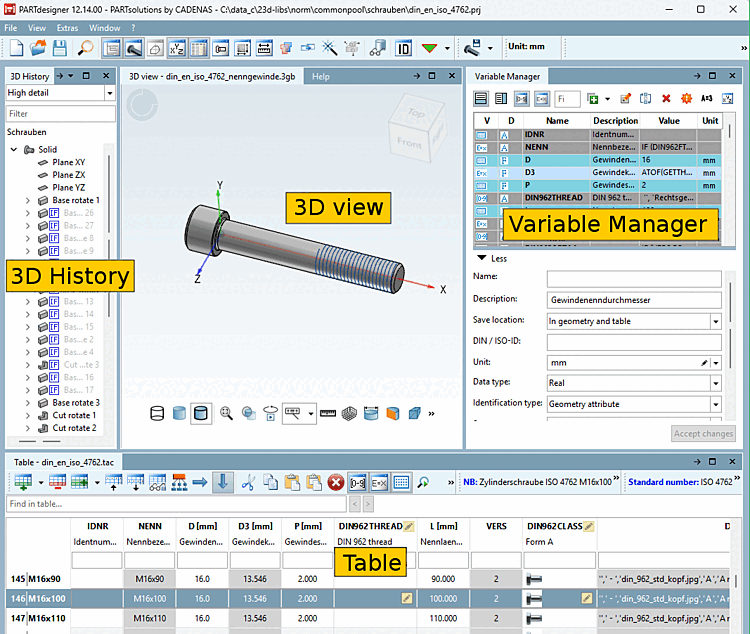The height and width of the screenshot is (634, 750).
Task: Toggle the E=x button in table toolbar
Action: [379, 483]
